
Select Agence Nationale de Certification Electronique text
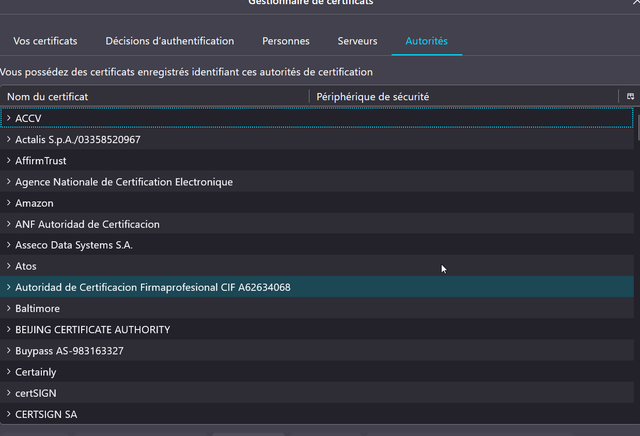tap(124, 182)
